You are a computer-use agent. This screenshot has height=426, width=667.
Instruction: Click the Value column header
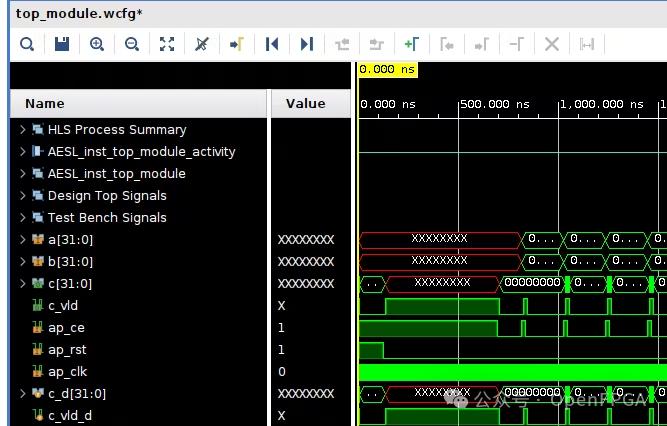[x=305, y=104]
